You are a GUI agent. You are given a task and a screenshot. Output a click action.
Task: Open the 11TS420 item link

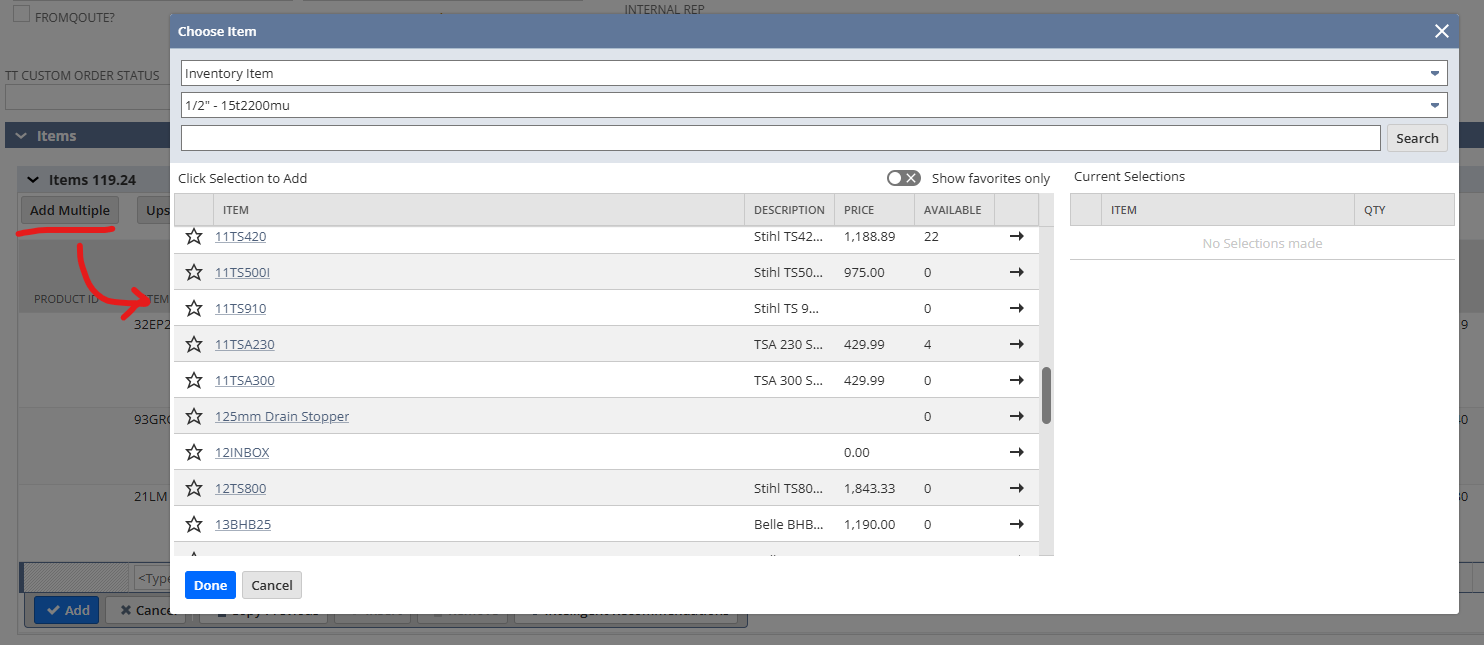(240, 236)
